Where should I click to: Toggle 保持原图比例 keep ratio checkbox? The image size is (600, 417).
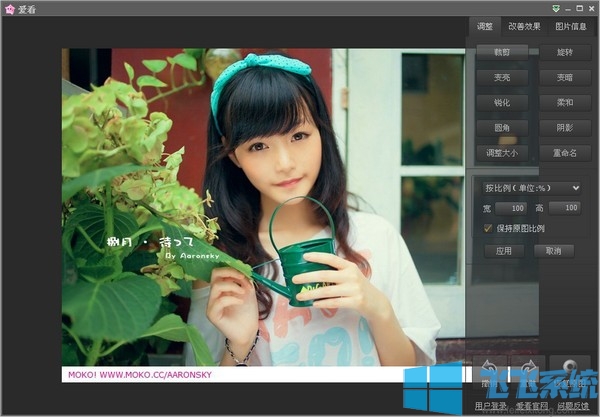point(487,228)
